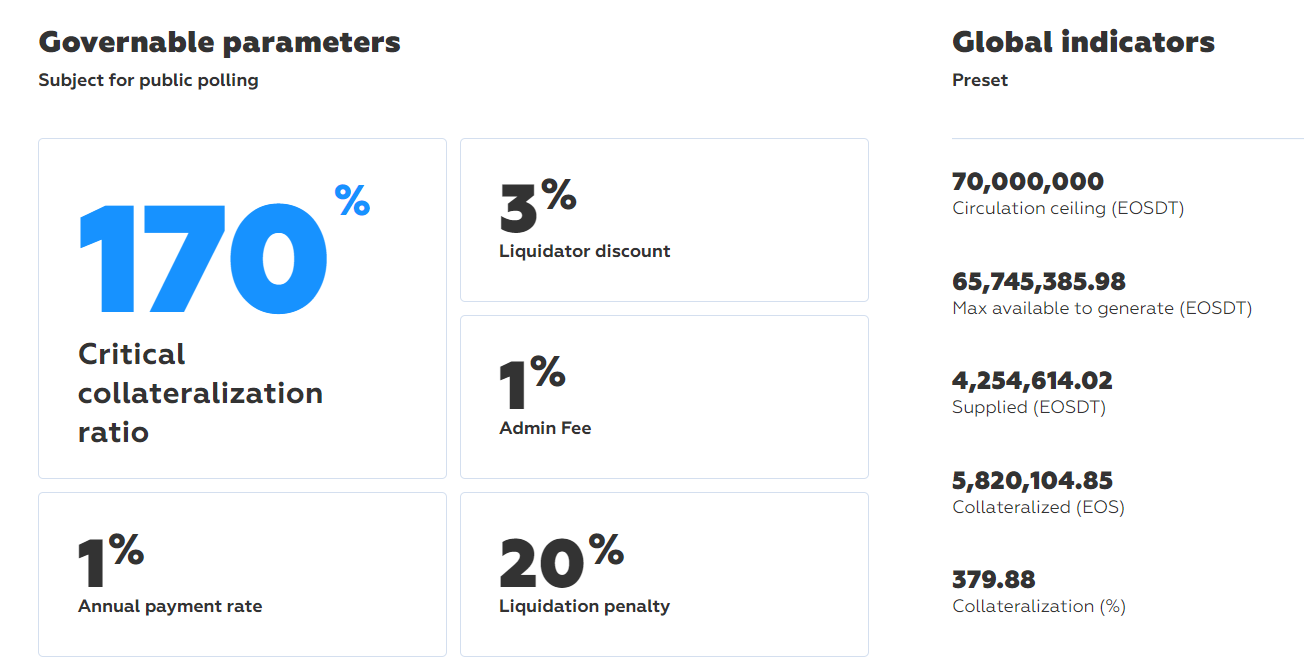Viewport: 1304px width, 668px height.
Task: Select the 4,254,614.02 supplied value
Action: click(1032, 380)
